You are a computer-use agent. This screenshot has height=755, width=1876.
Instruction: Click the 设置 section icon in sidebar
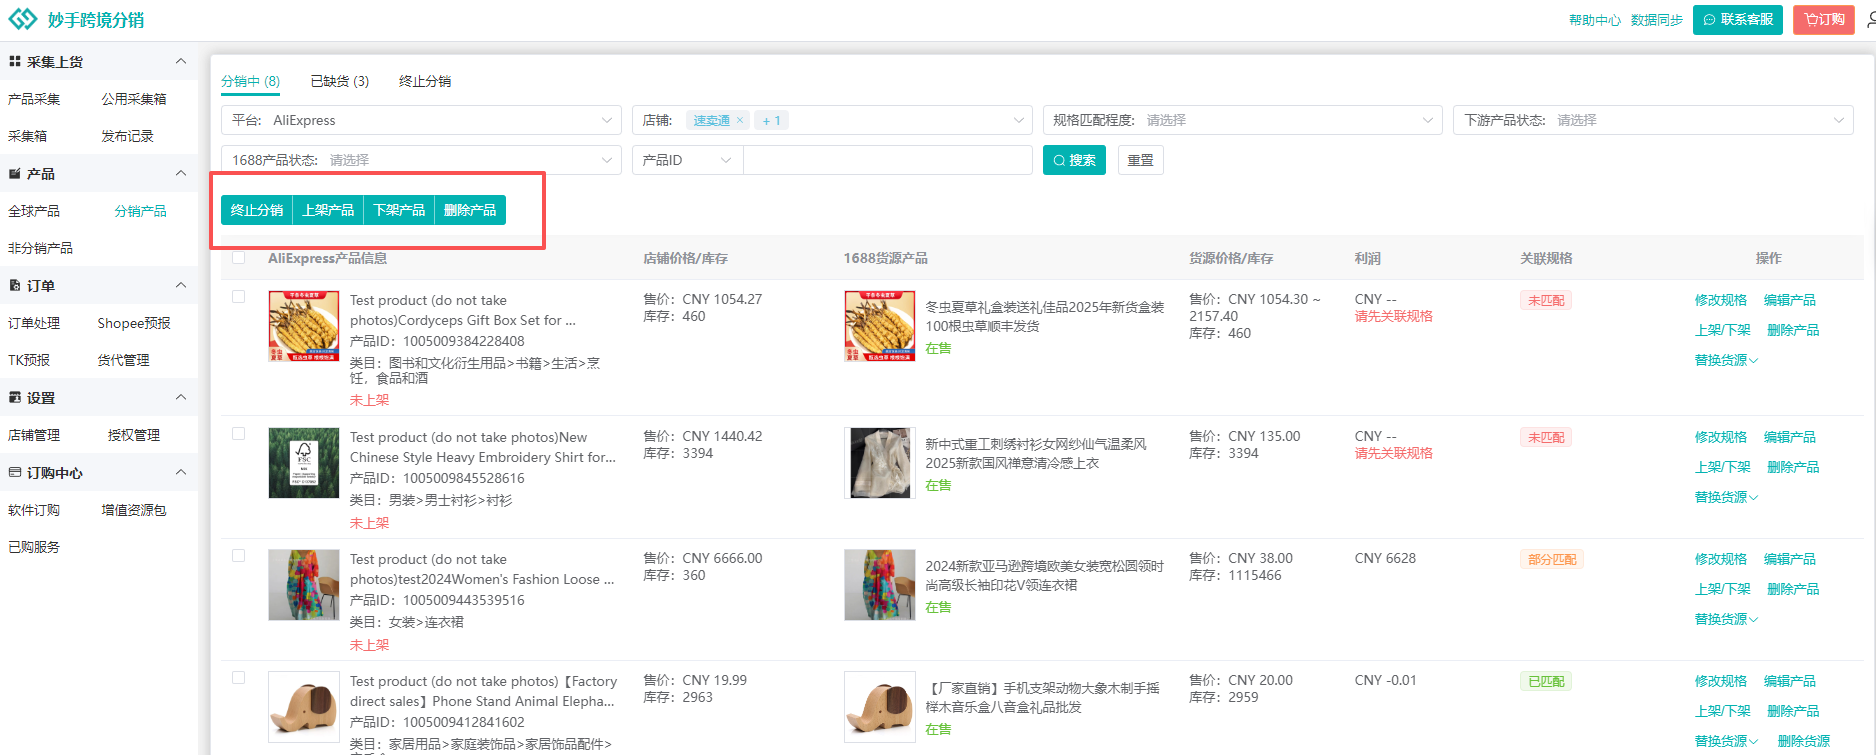(x=15, y=398)
